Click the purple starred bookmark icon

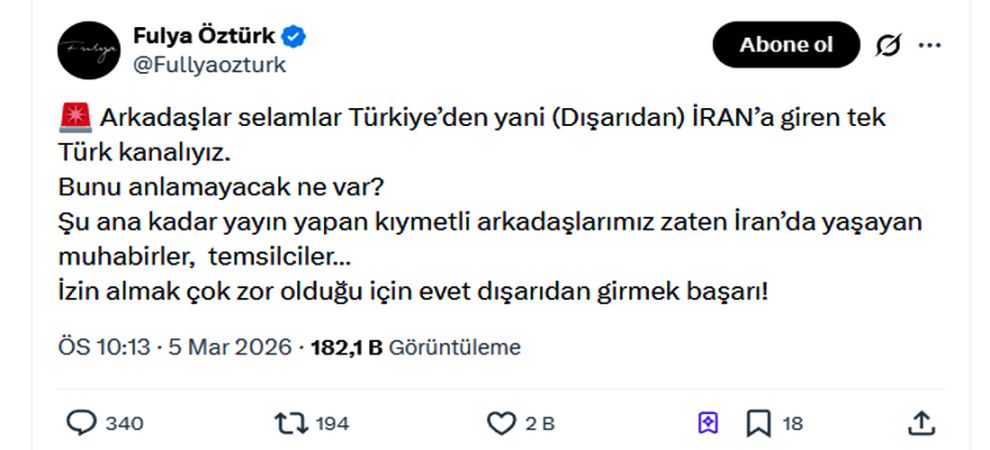pos(708,423)
